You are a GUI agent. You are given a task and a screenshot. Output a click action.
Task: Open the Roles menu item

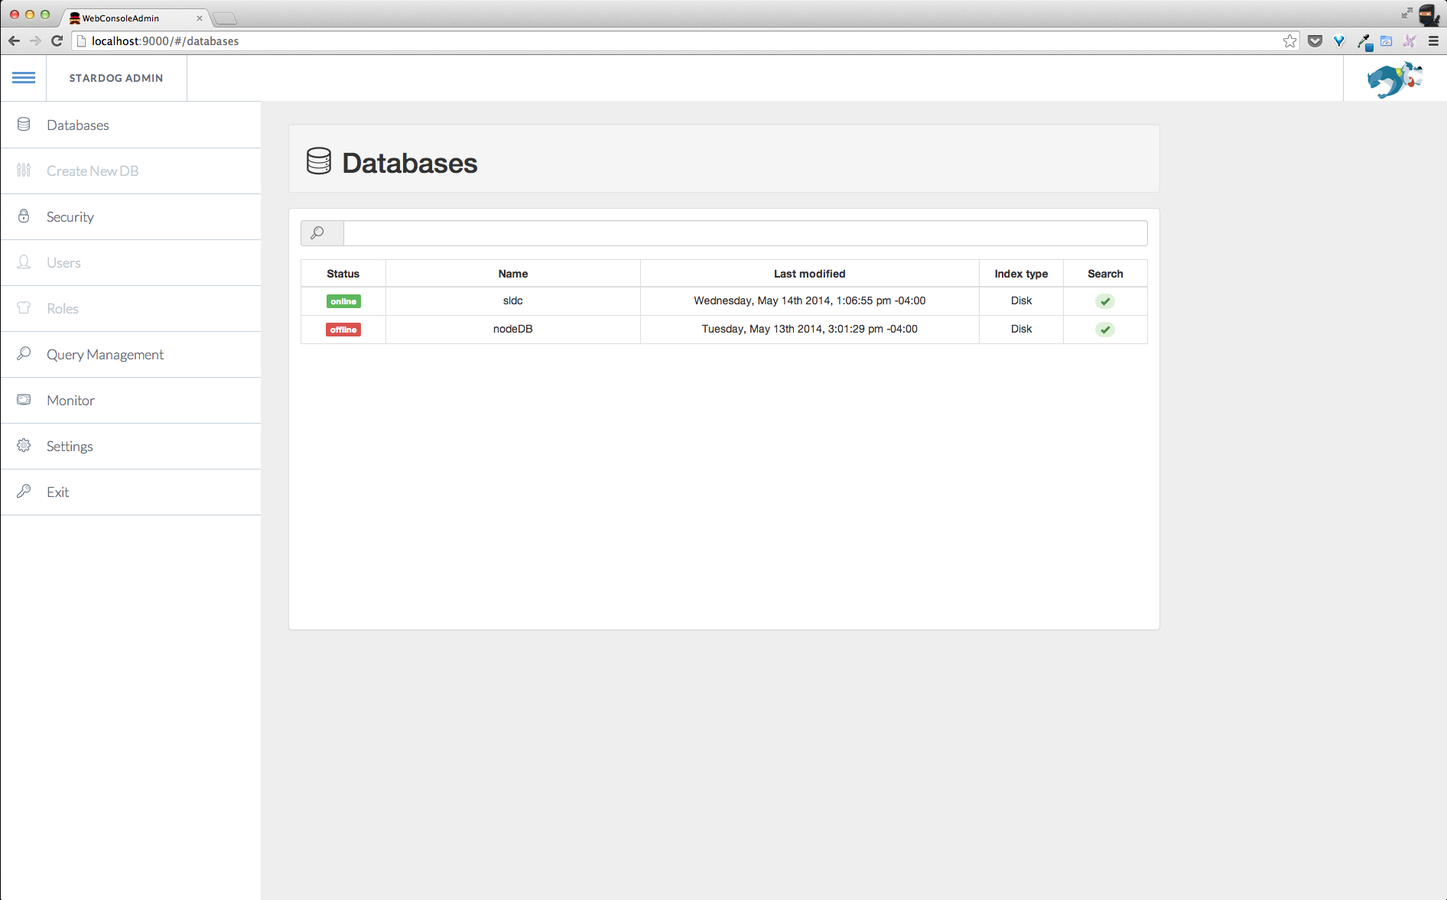click(131, 309)
